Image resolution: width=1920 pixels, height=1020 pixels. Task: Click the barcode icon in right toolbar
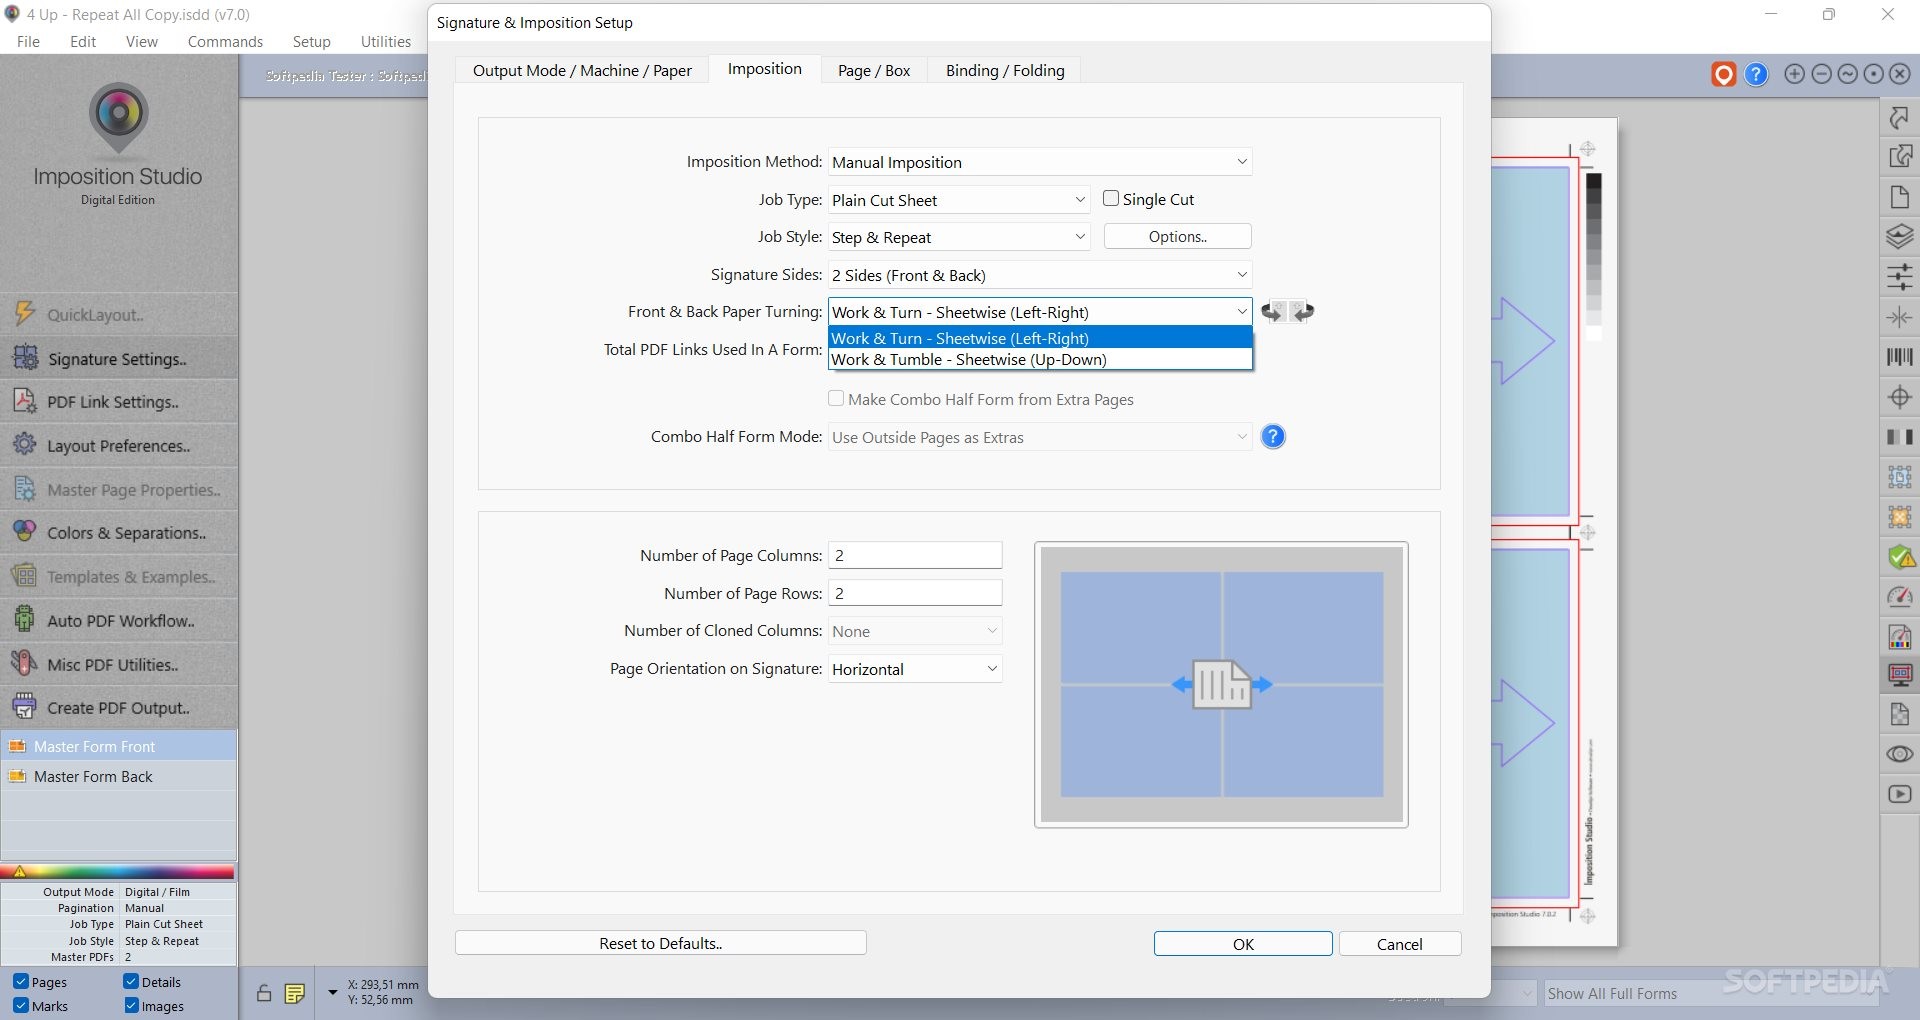click(x=1899, y=357)
